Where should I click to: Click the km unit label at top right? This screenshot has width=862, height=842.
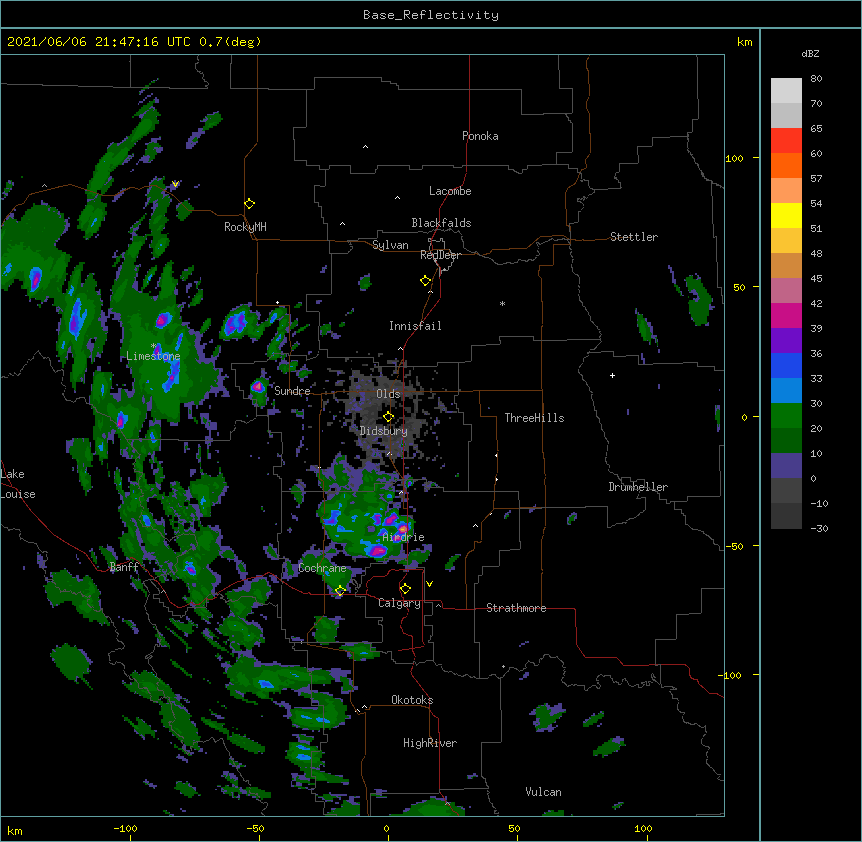(745, 42)
